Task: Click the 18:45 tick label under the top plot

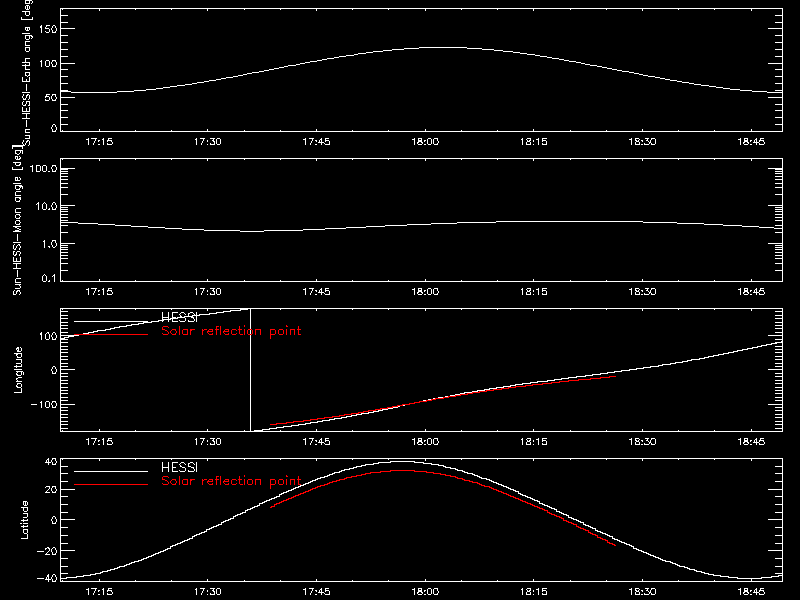Action: pyautogui.click(x=751, y=142)
